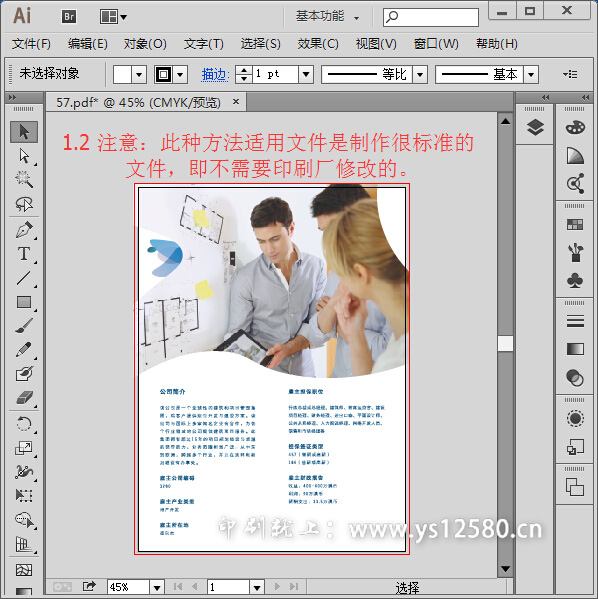Expand the stroke color dropdown arrow
The height and width of the screenshot is (599, 598).
(180, 74)
